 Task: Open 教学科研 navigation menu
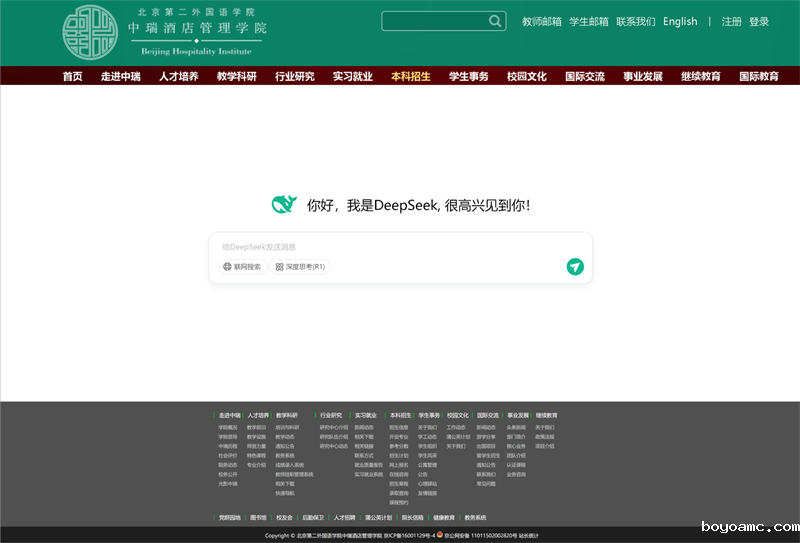[237, 76]
